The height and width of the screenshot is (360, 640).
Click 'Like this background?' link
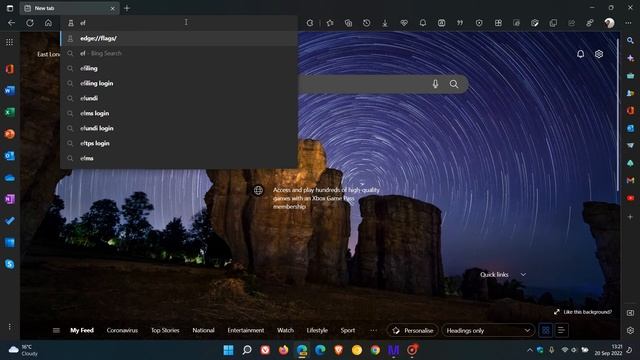click(x=583, y=312)
